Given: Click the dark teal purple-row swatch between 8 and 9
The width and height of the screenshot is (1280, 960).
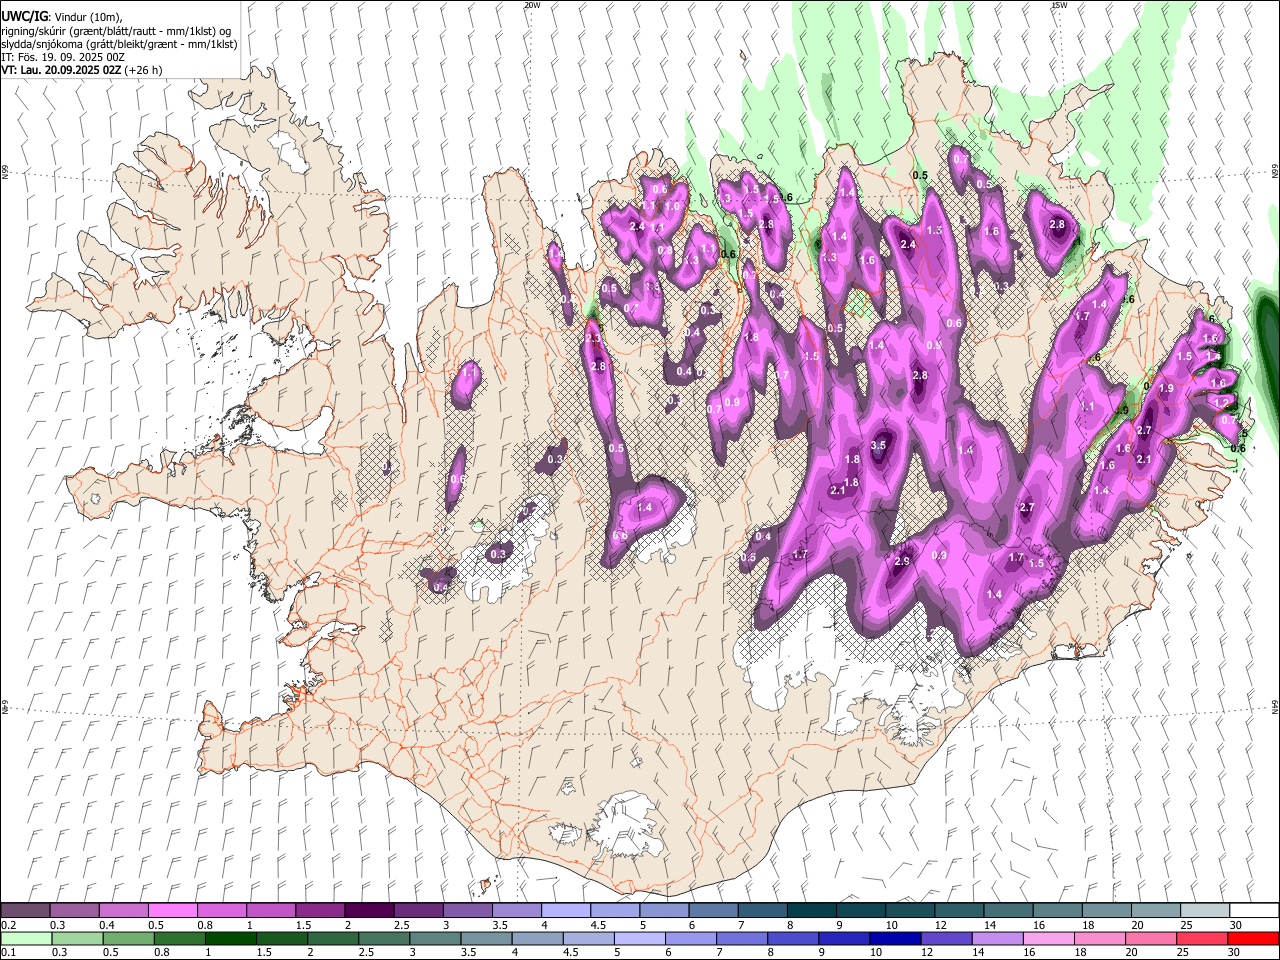Looking at the screenshot, I should 811,911.
